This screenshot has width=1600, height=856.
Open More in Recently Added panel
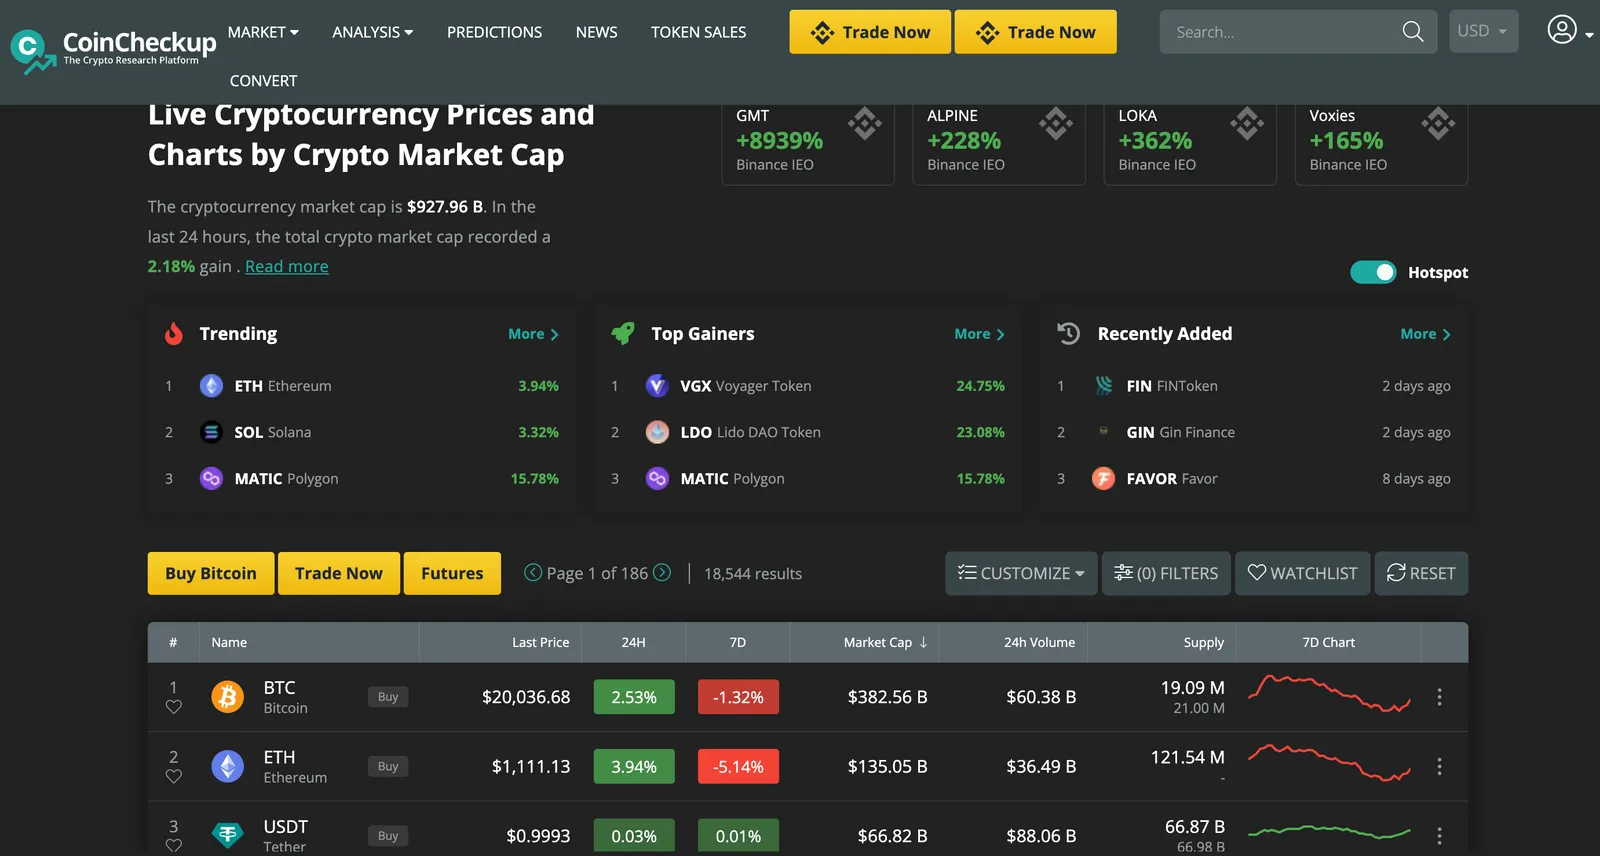coord(1425,334)
